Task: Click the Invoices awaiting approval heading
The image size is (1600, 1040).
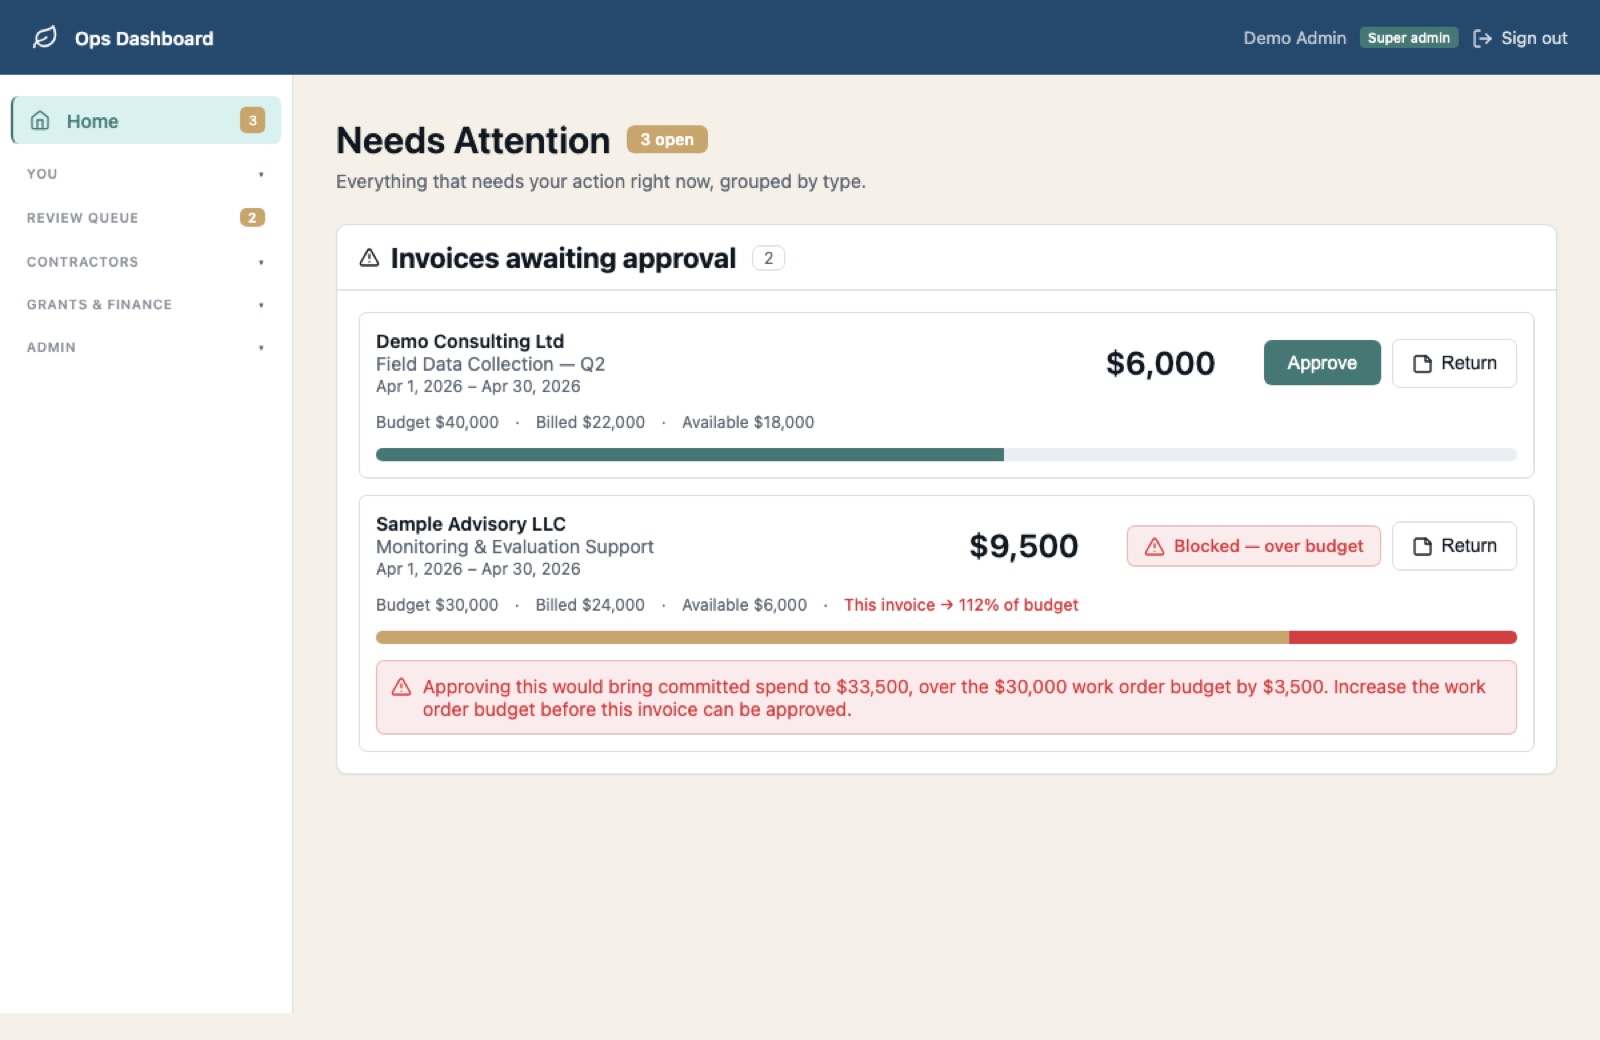Action: pos(563,258)
